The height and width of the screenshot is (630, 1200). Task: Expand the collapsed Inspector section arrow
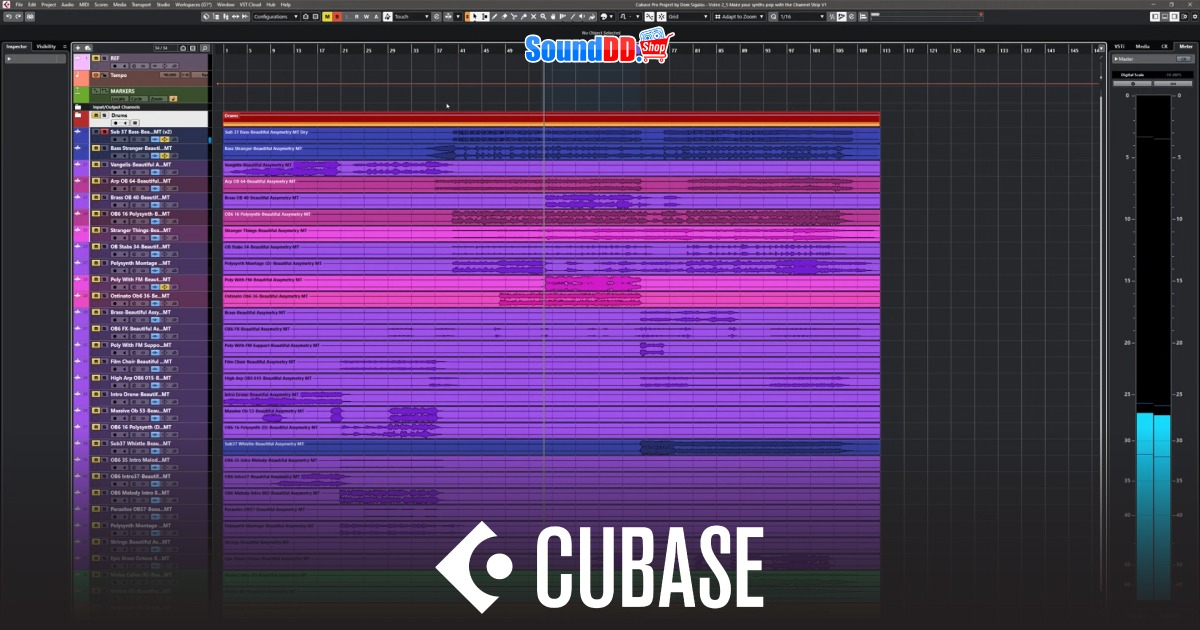pos(9,59)
